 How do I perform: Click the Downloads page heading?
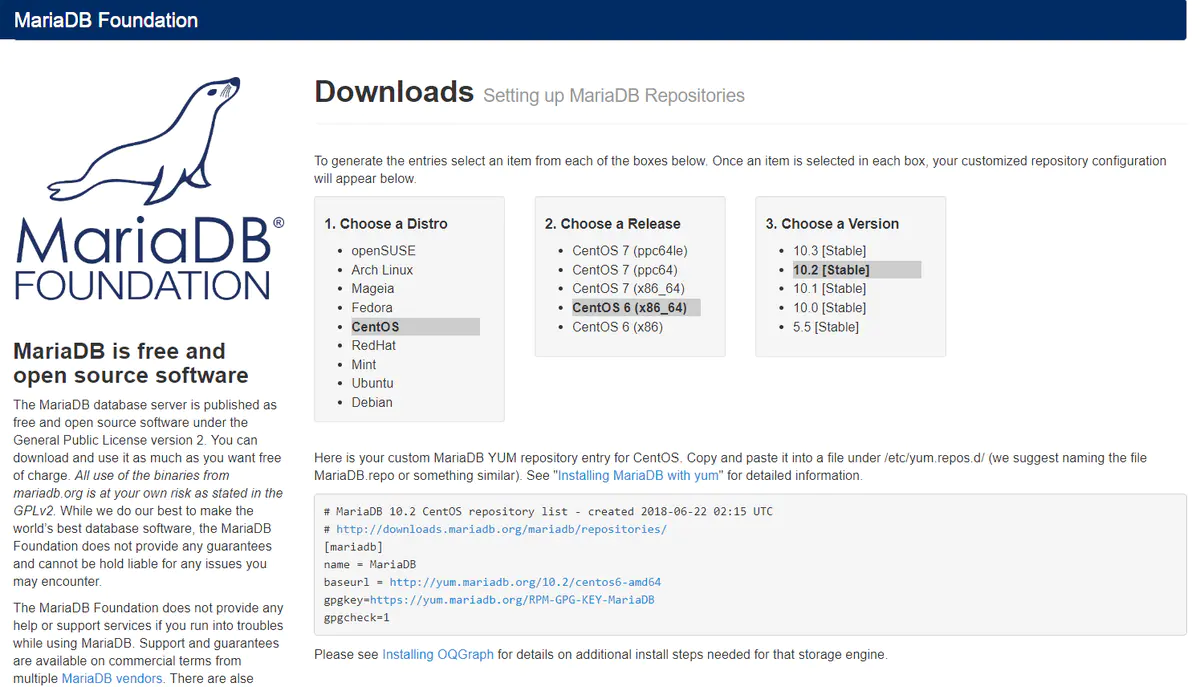(394, 92)
